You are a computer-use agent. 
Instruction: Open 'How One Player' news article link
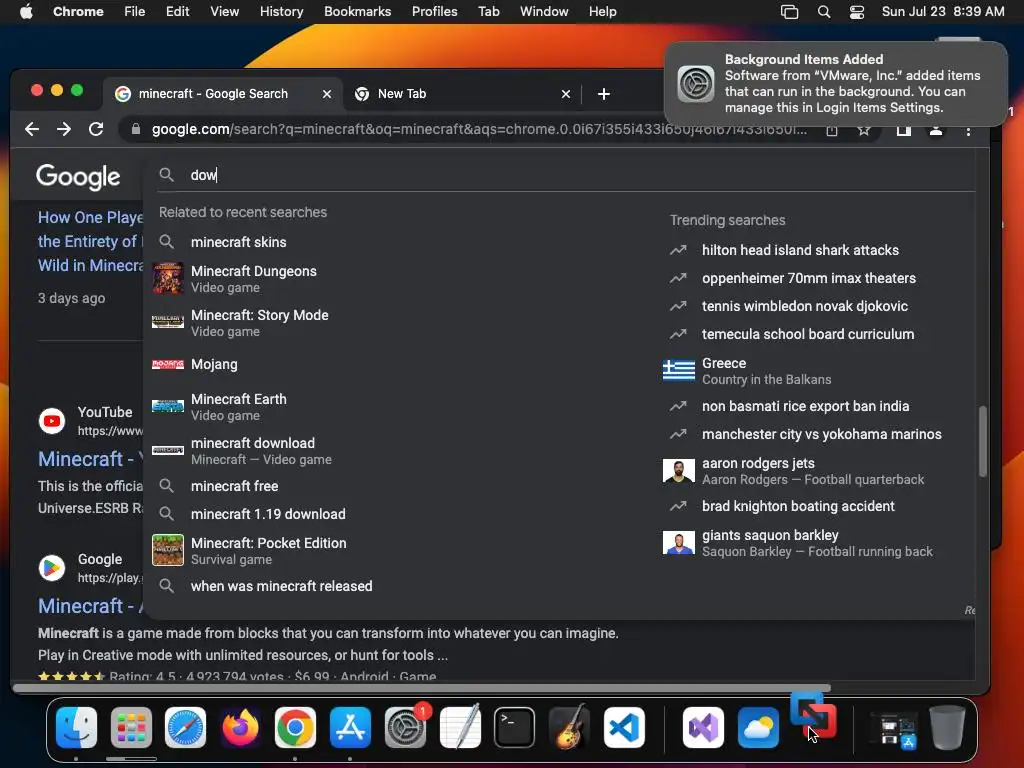point(90,242)
